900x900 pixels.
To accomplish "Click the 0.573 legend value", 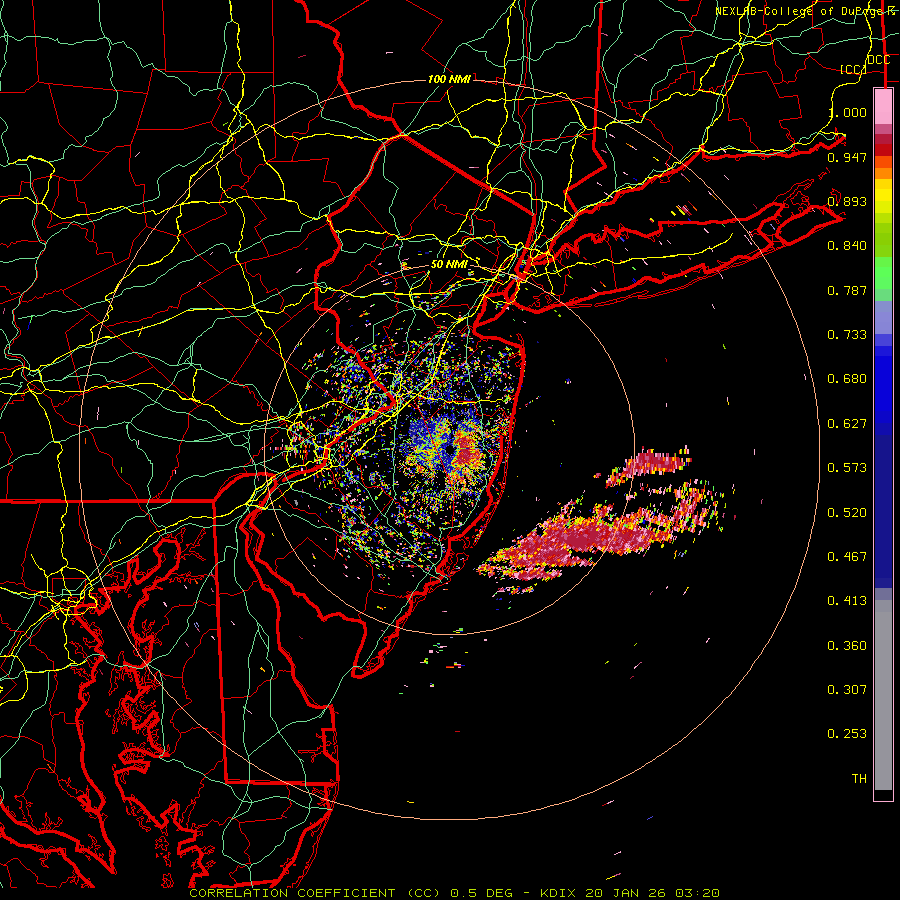I will [x=847, y=468].
